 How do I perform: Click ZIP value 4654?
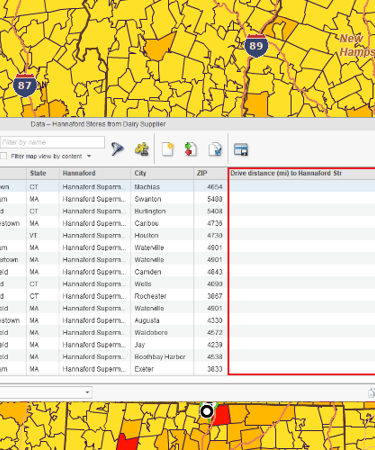coord(215,187)
